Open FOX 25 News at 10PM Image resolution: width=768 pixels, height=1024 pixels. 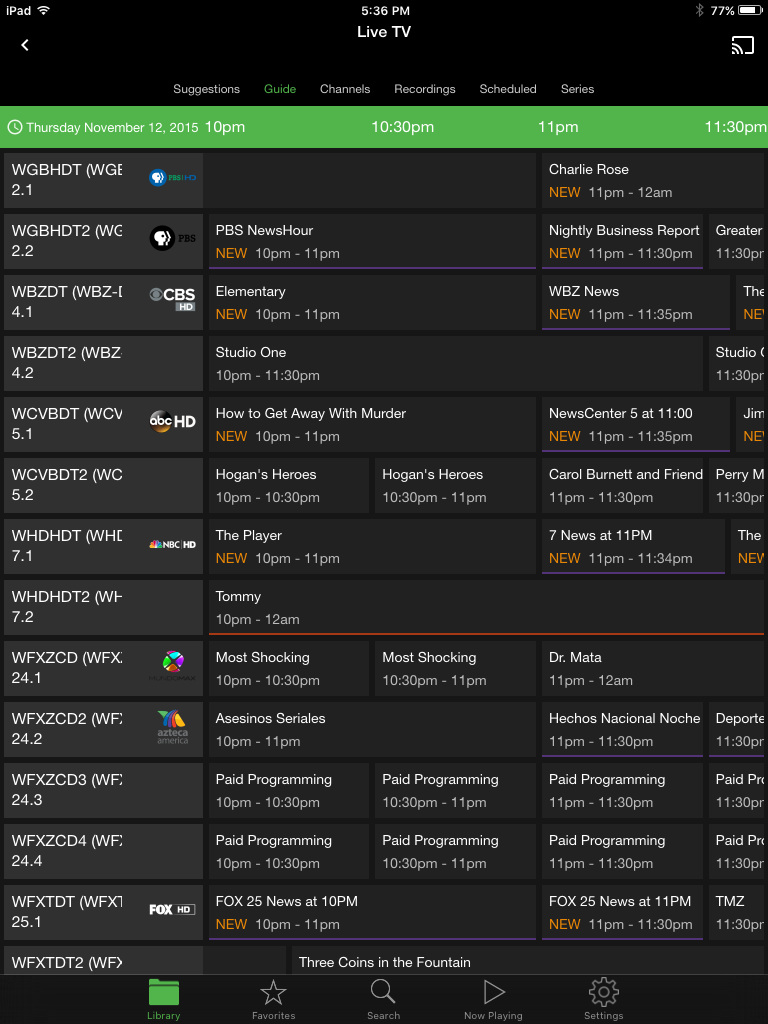(372, 912)
